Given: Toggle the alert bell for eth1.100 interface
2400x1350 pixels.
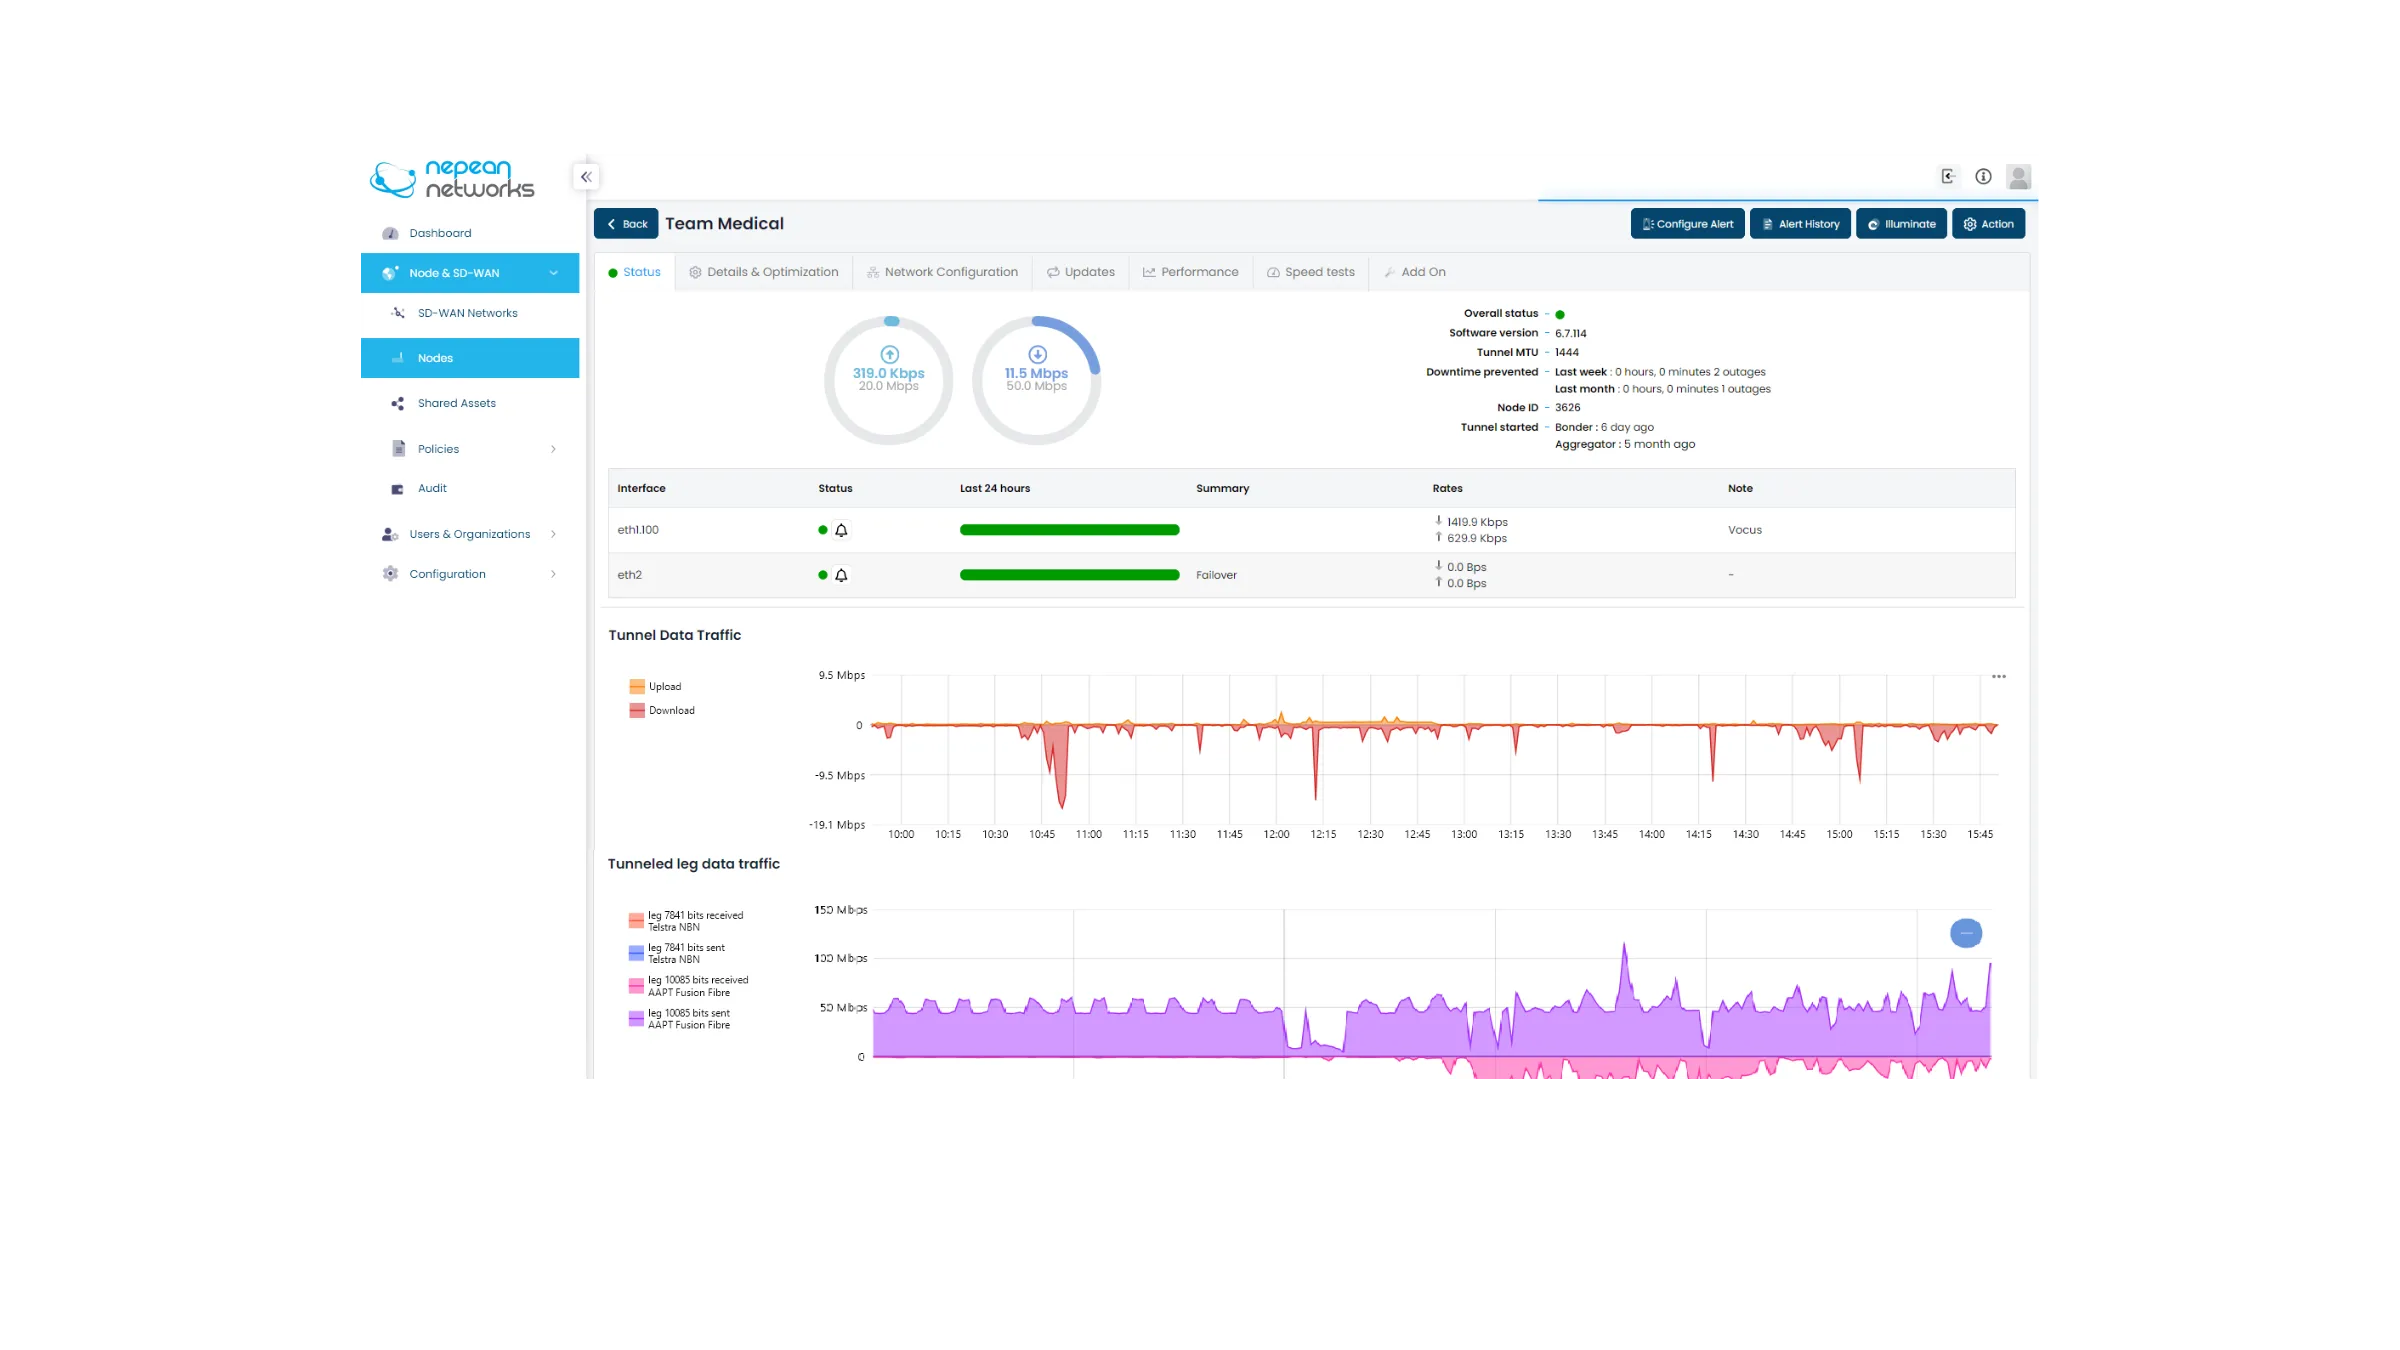Looking at the screenshot, I should point(841,530).
